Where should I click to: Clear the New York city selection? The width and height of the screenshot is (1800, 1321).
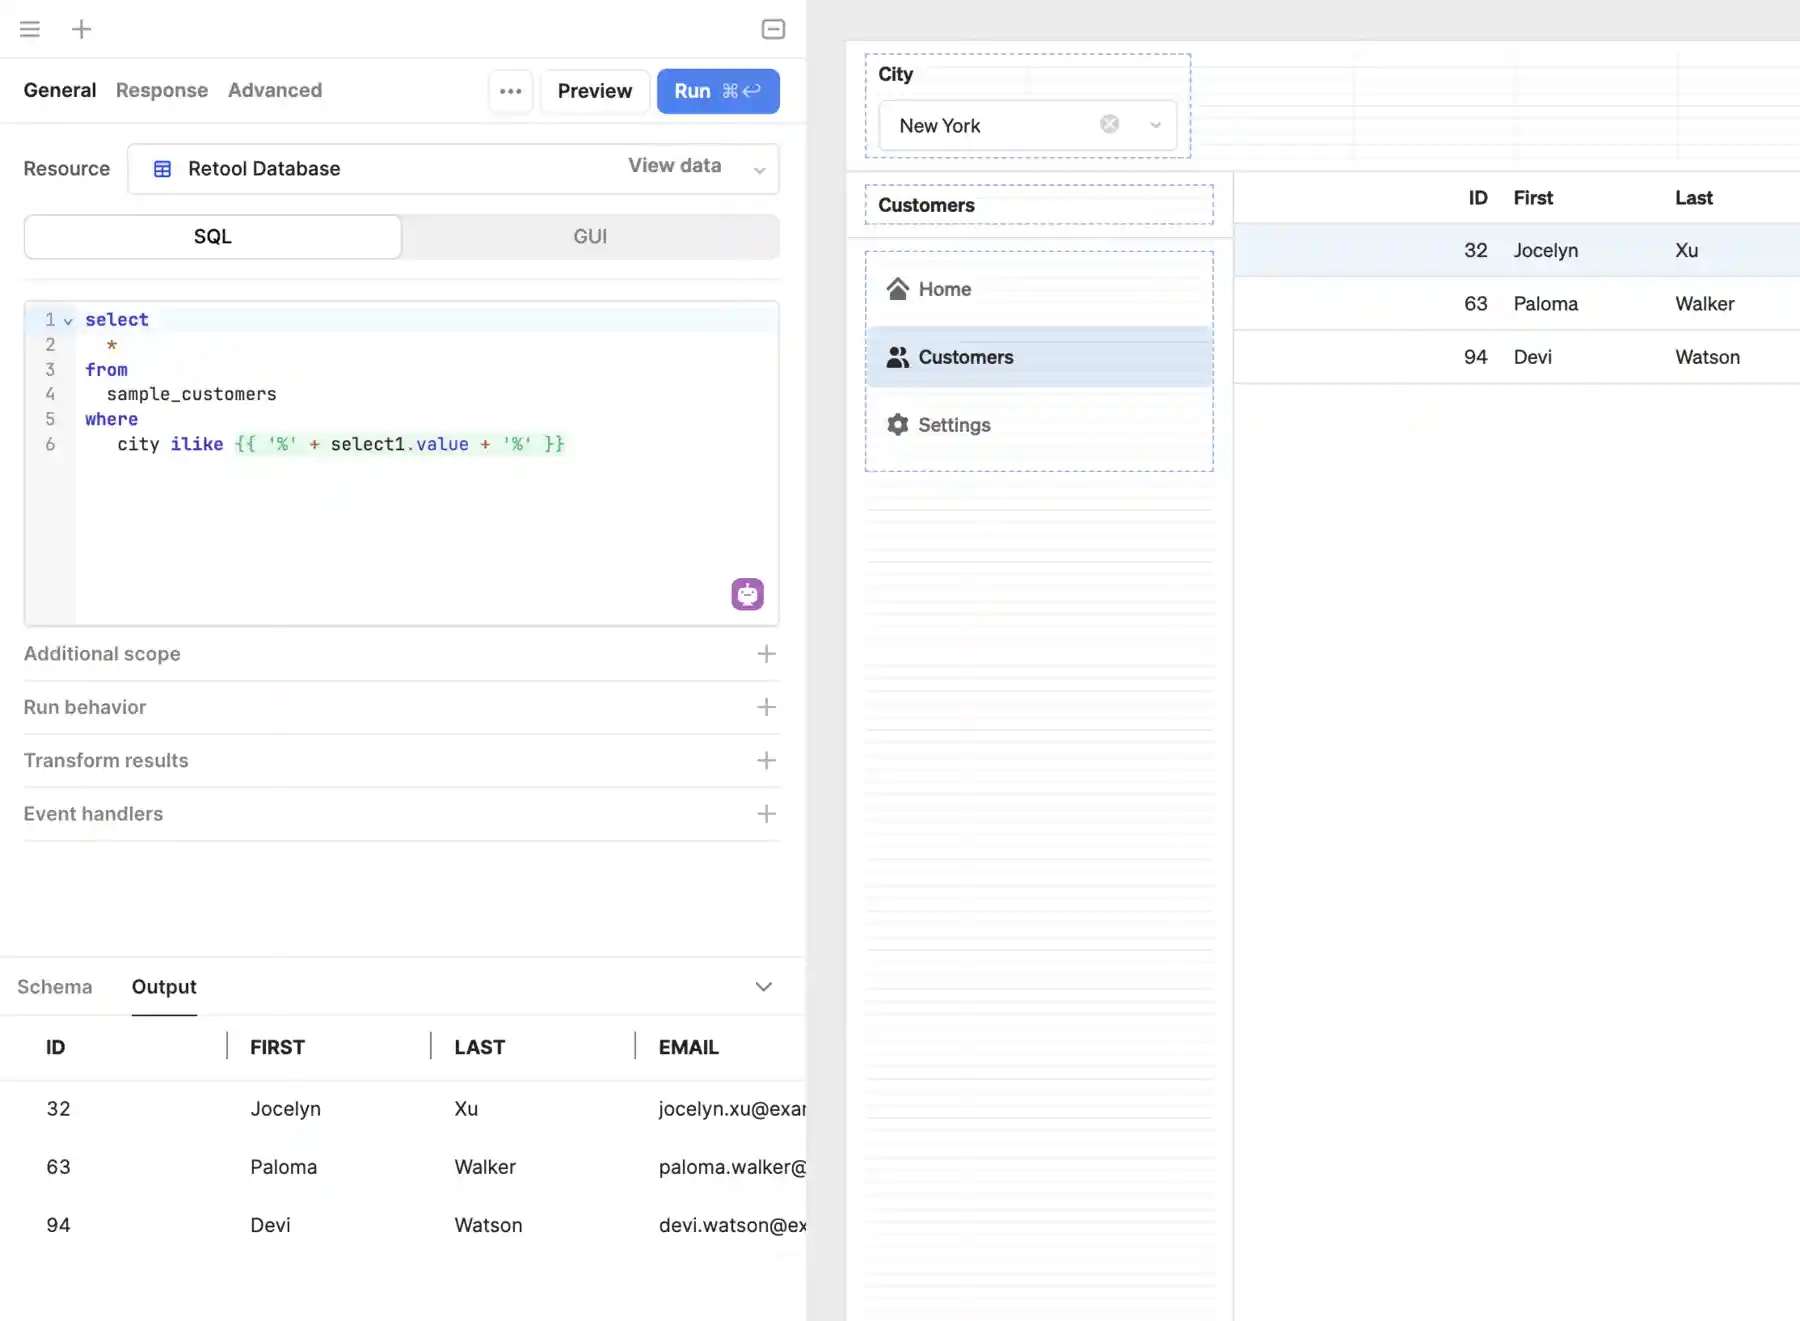1110,124
